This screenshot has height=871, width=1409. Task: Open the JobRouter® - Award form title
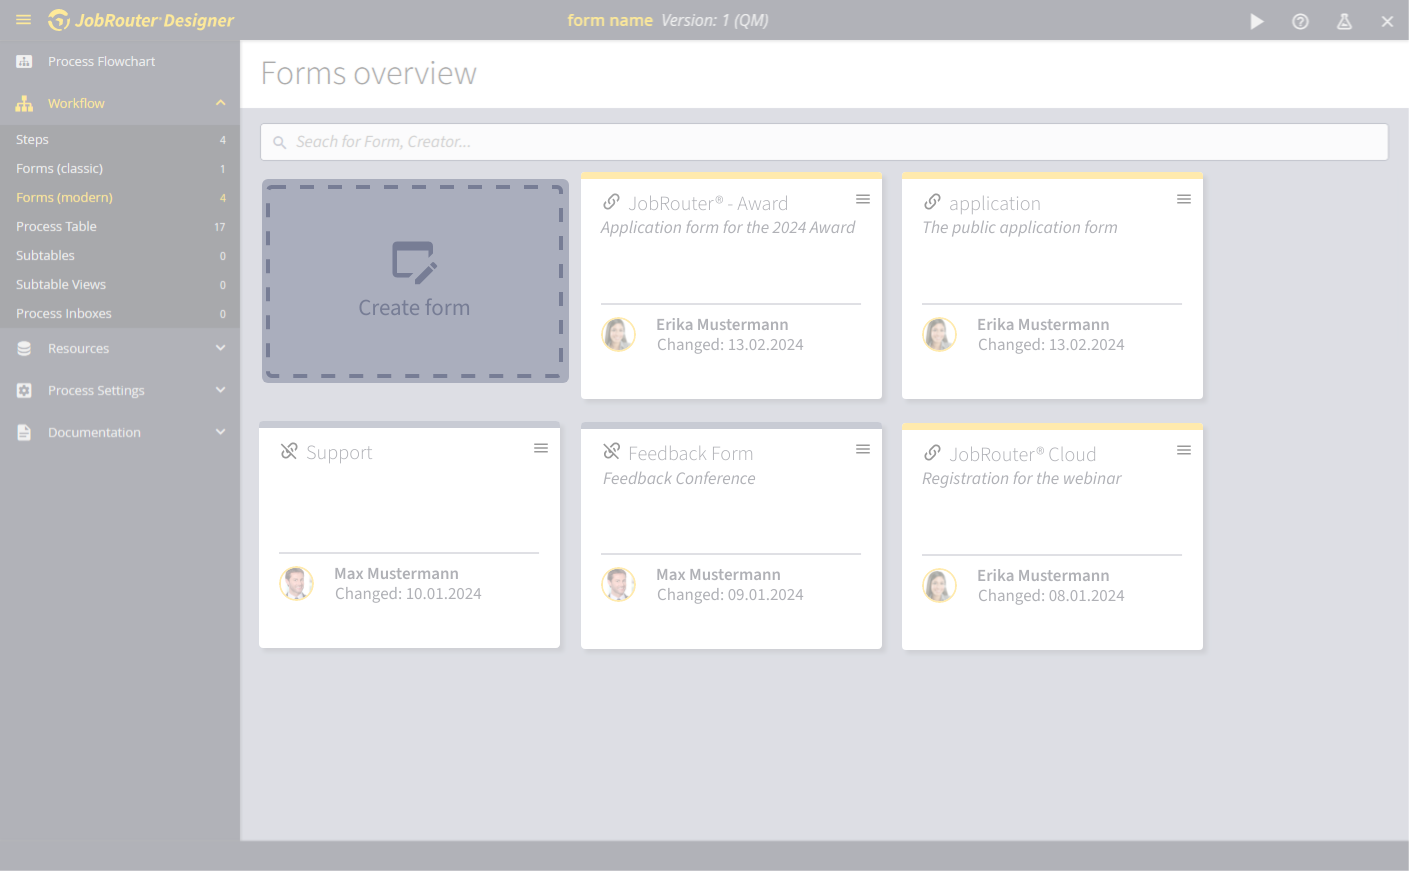[x=708, y=204]
